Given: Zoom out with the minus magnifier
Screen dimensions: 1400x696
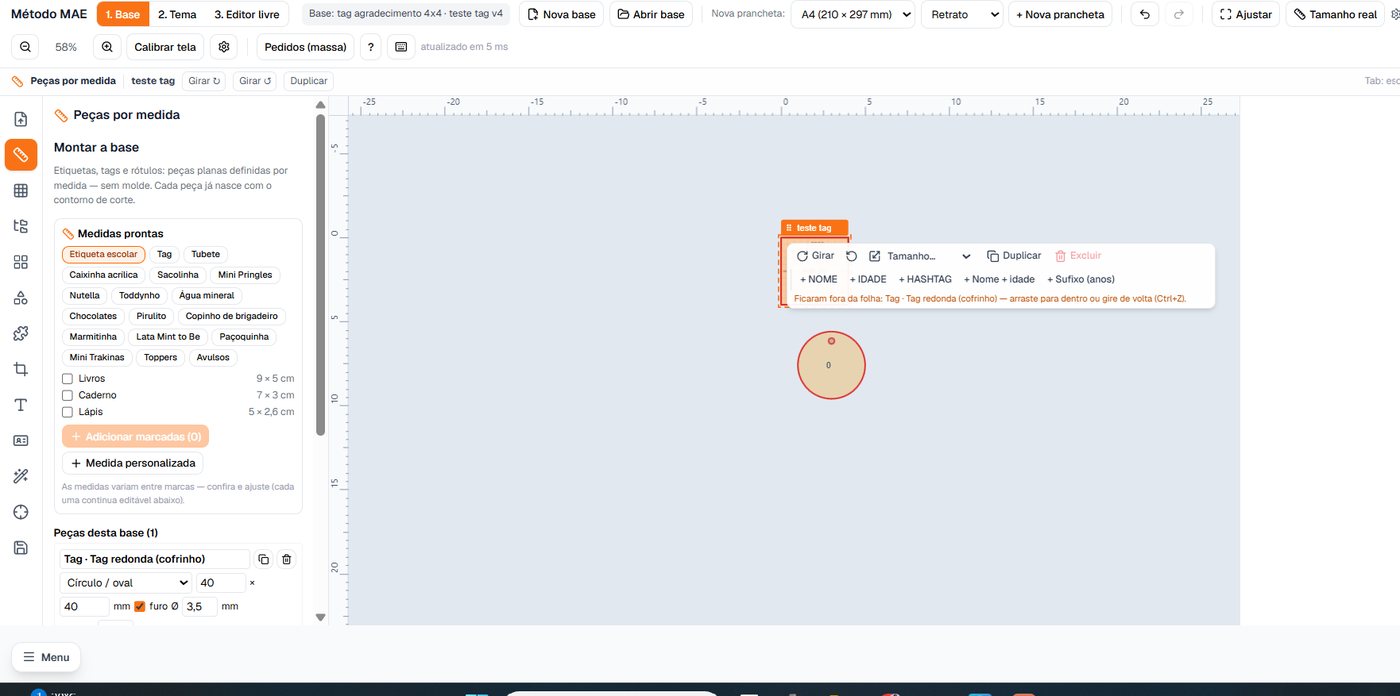Looking at the screenshot, I should [25, 47].
